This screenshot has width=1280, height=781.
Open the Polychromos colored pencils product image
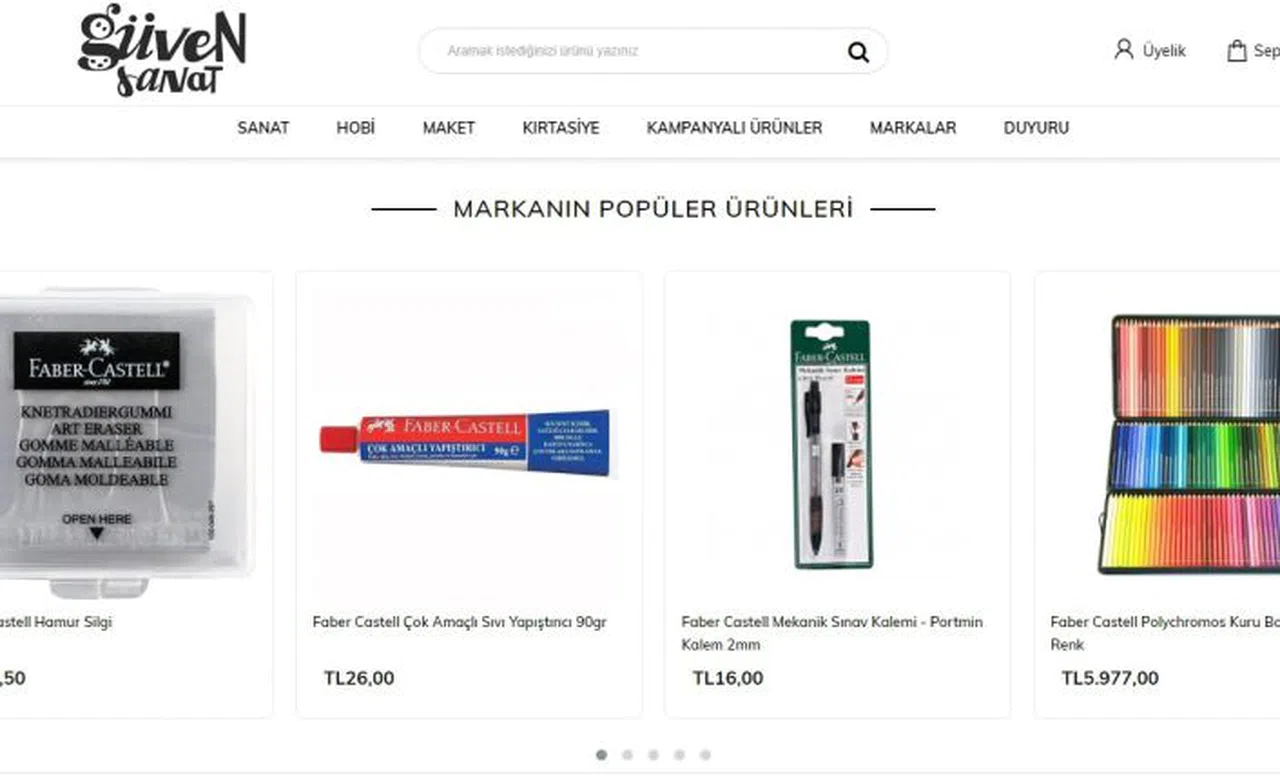1189,444
